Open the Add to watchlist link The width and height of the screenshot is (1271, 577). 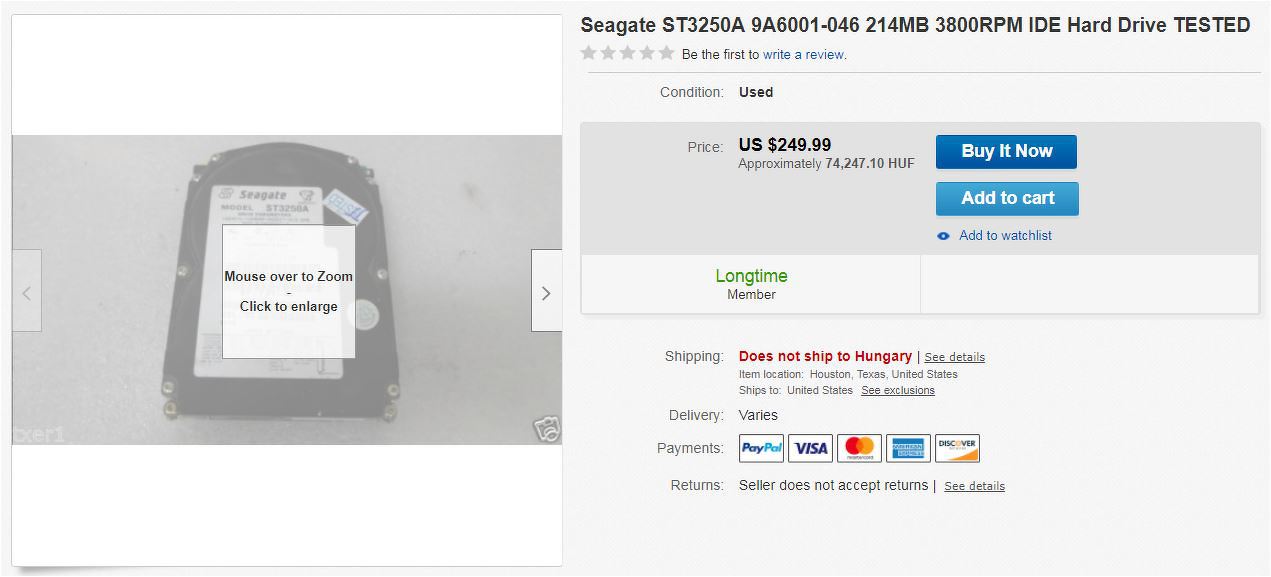[1005, 236]
